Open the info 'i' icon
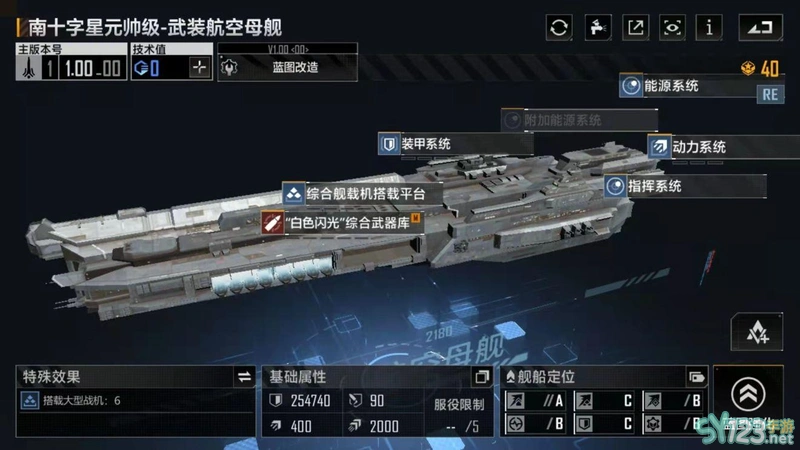 point(709,27)
